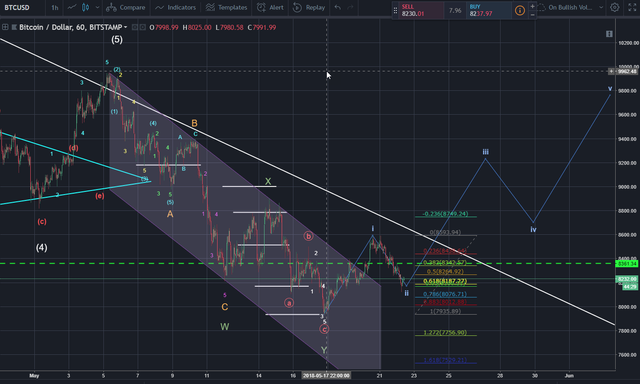Click the 10200.00 price scale label
The width and height of the screenshot is (640, 384).
(628, 43)
